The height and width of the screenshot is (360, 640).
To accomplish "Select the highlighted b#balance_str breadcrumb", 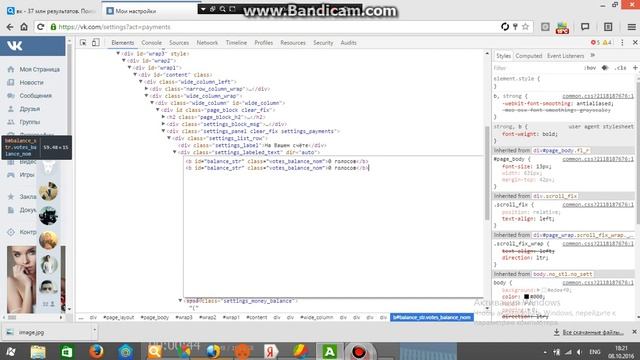I will (x=432, y=318).
